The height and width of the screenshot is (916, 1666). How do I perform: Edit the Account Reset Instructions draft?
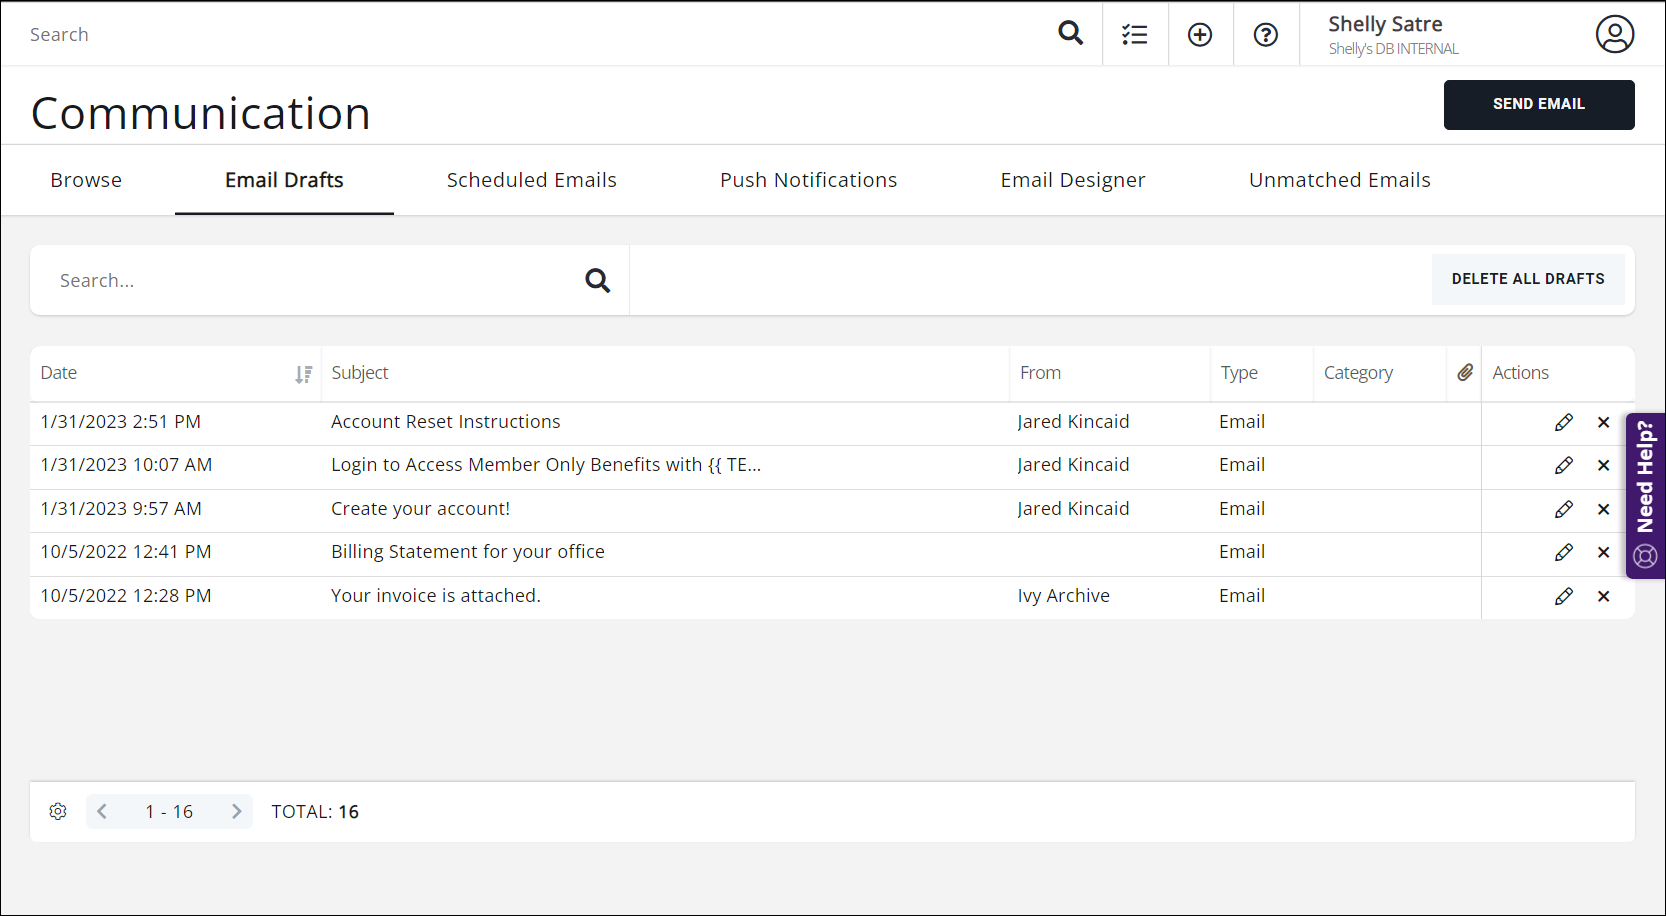[x=1564, y=423]
